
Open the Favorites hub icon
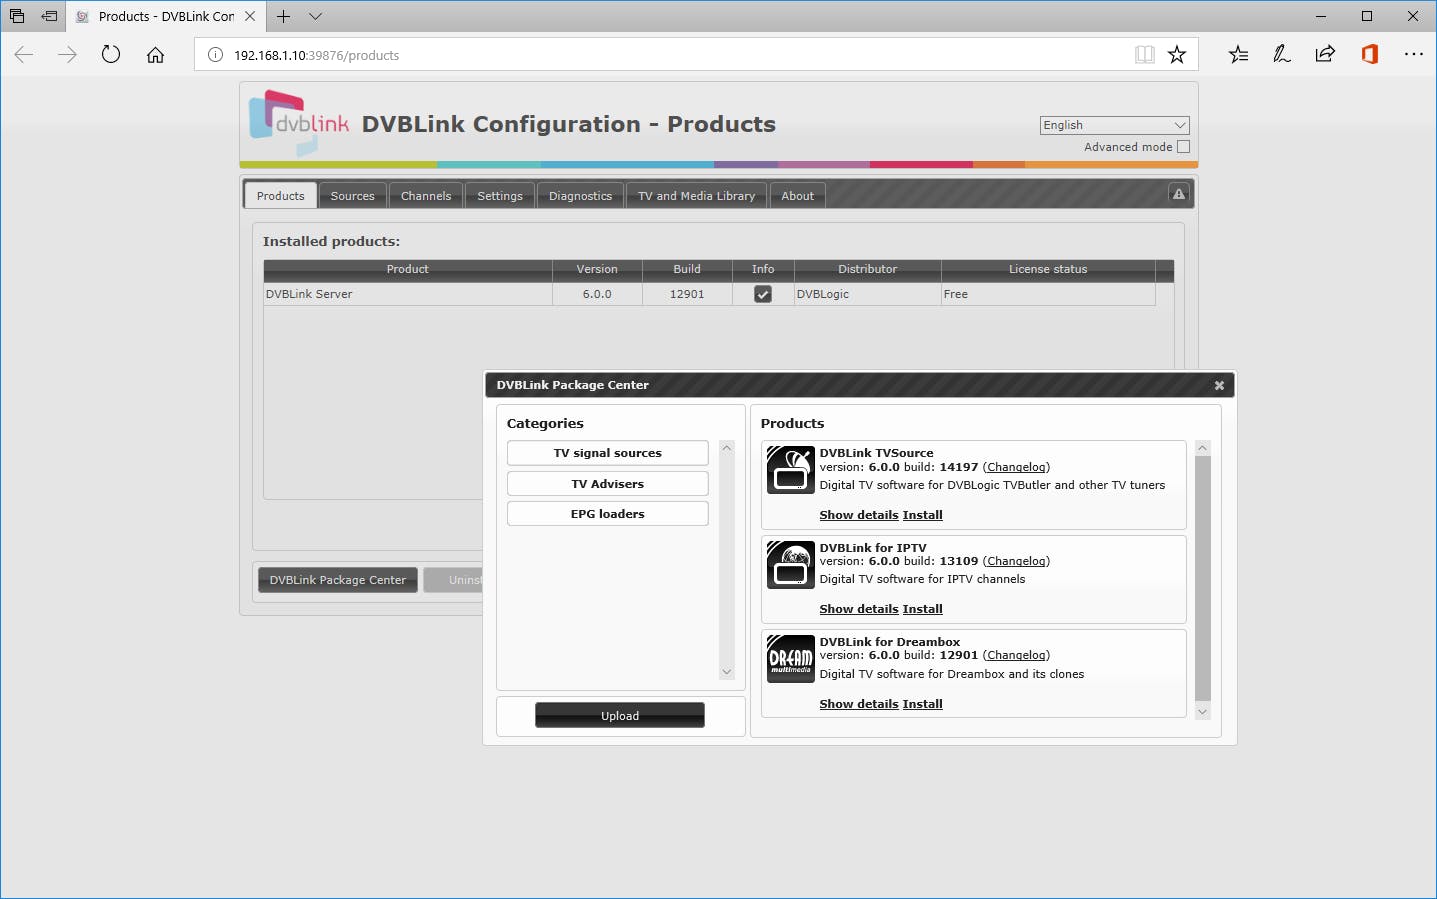pos(1238,55)
